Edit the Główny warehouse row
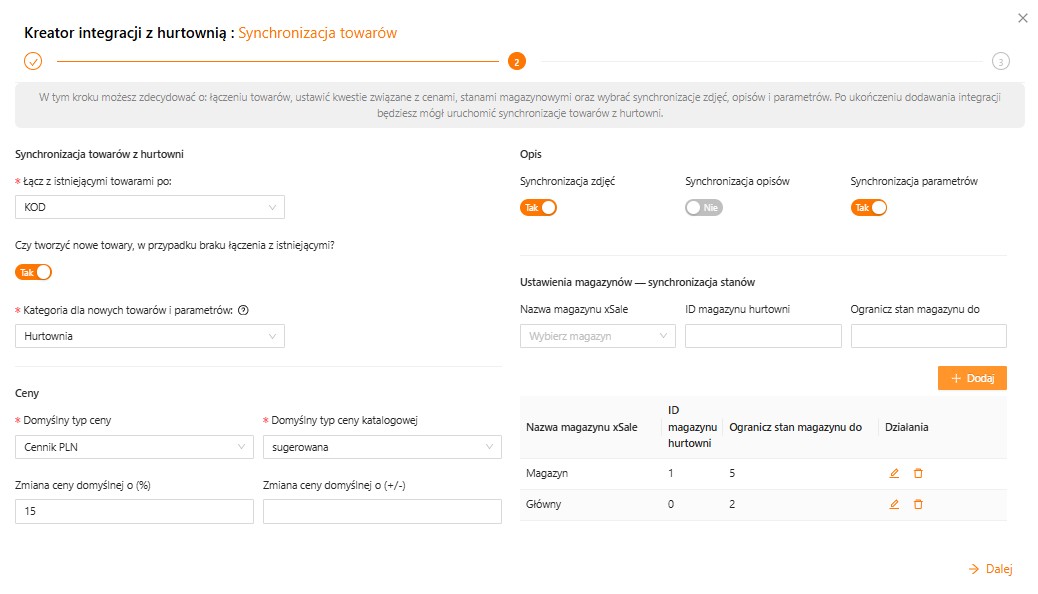 coord(894,505)
